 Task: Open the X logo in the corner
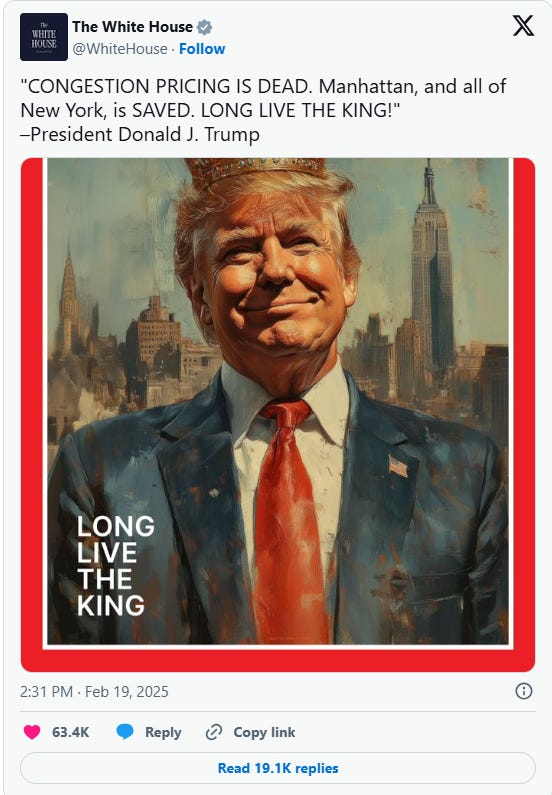(x=523, y=25)
